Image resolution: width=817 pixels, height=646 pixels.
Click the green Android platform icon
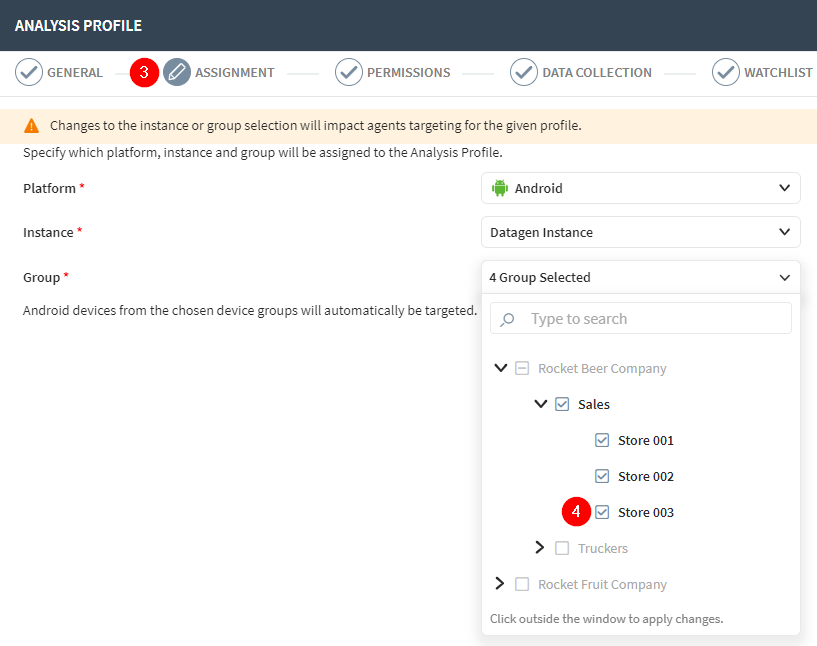tap(500, 188)
